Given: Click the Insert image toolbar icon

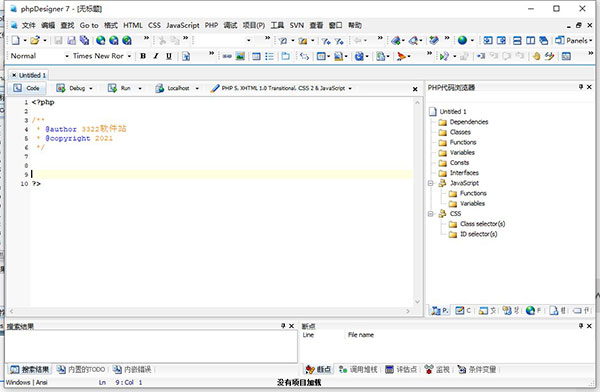Looking at the screenshot, I should click(x=240, y=56).
